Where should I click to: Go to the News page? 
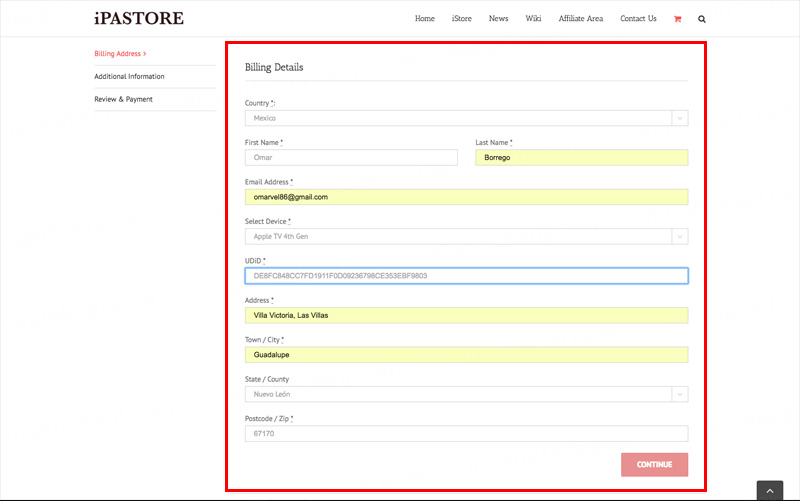(498, 18)
